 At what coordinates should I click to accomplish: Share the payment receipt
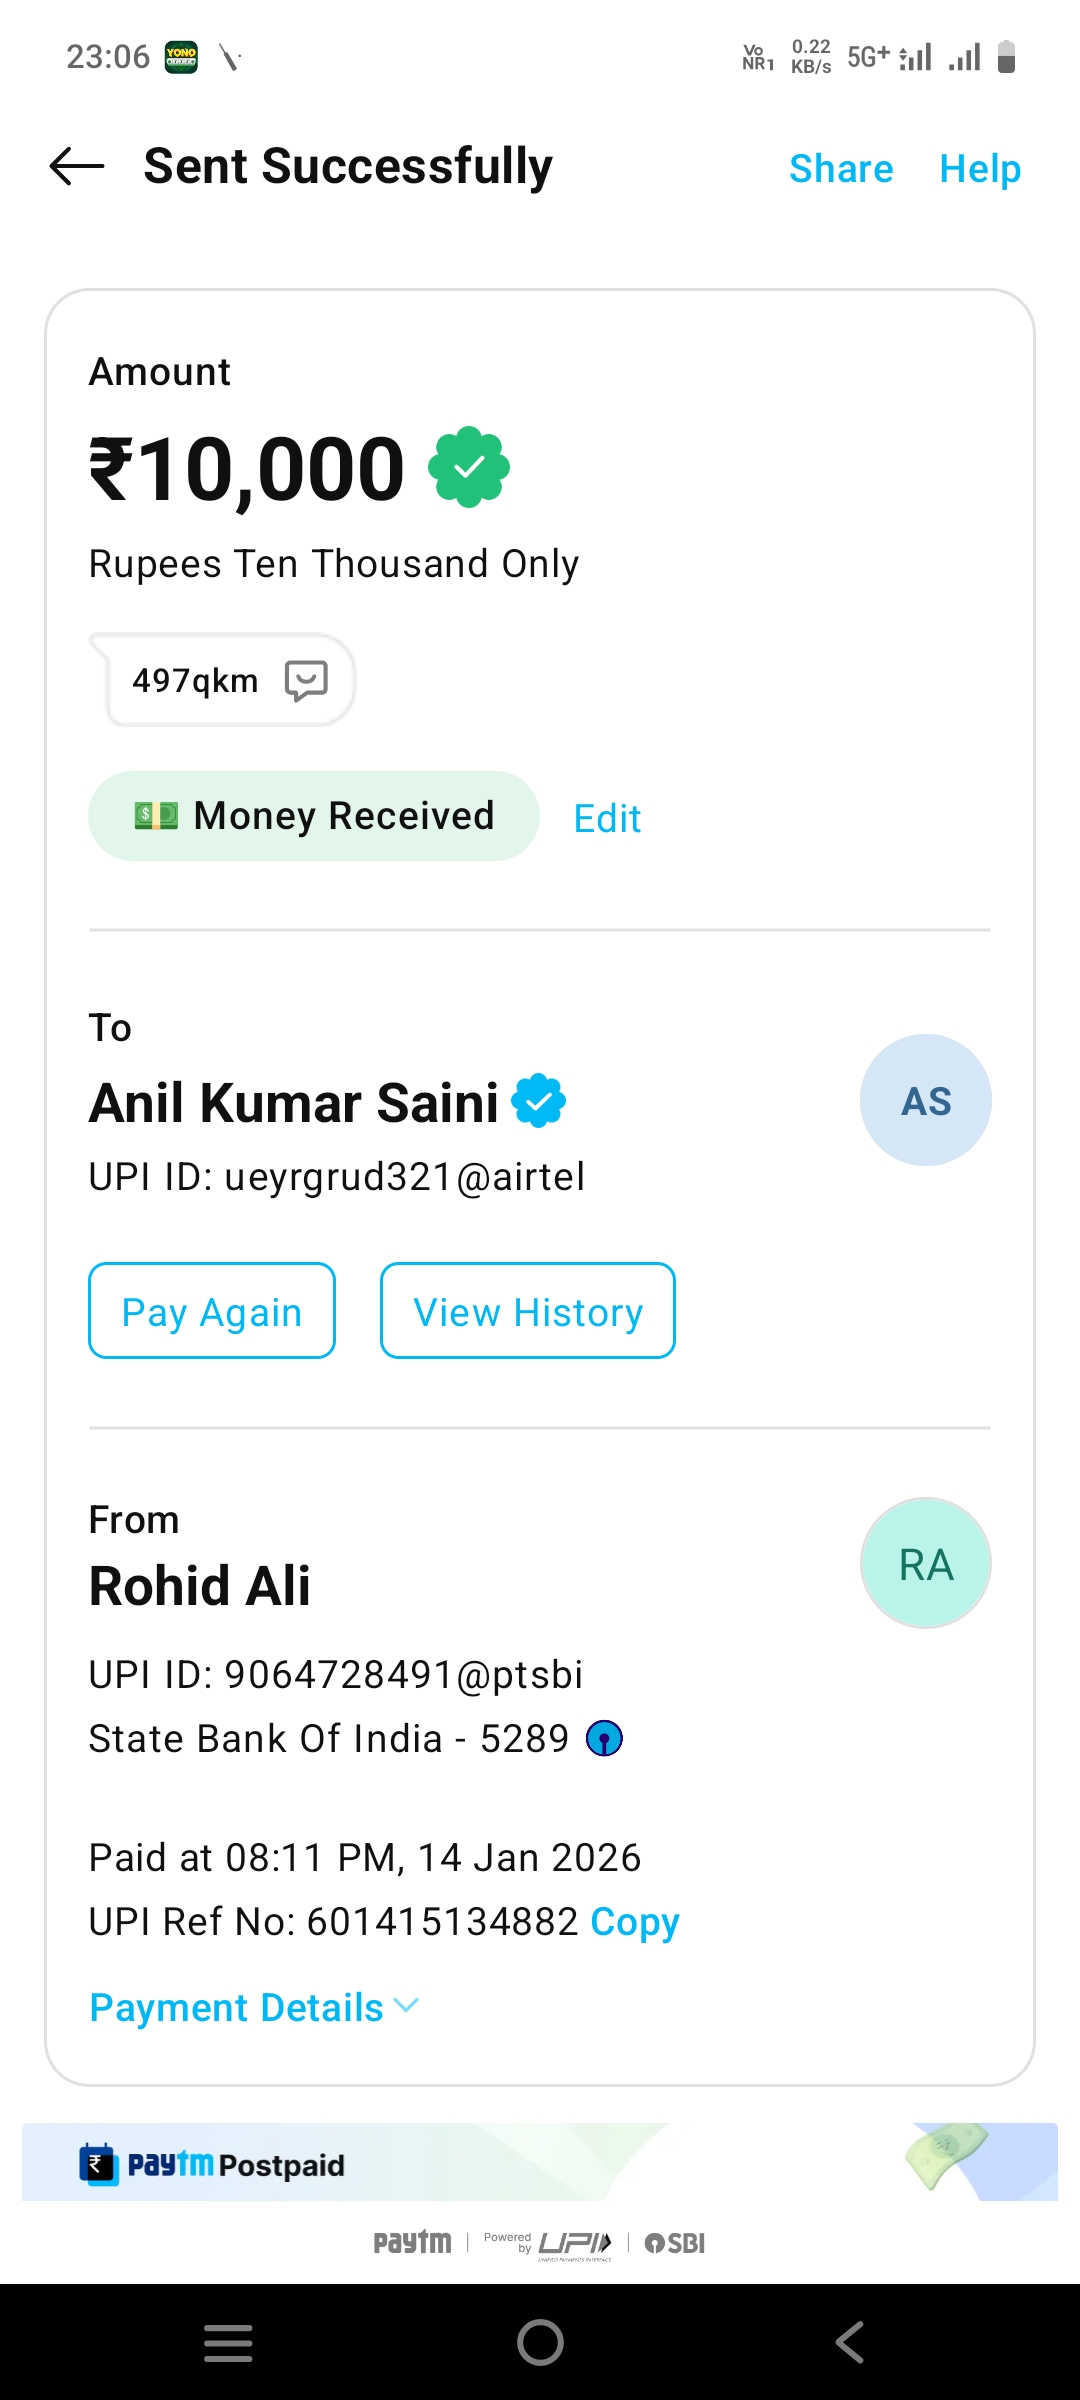click(x=841, y=169)
